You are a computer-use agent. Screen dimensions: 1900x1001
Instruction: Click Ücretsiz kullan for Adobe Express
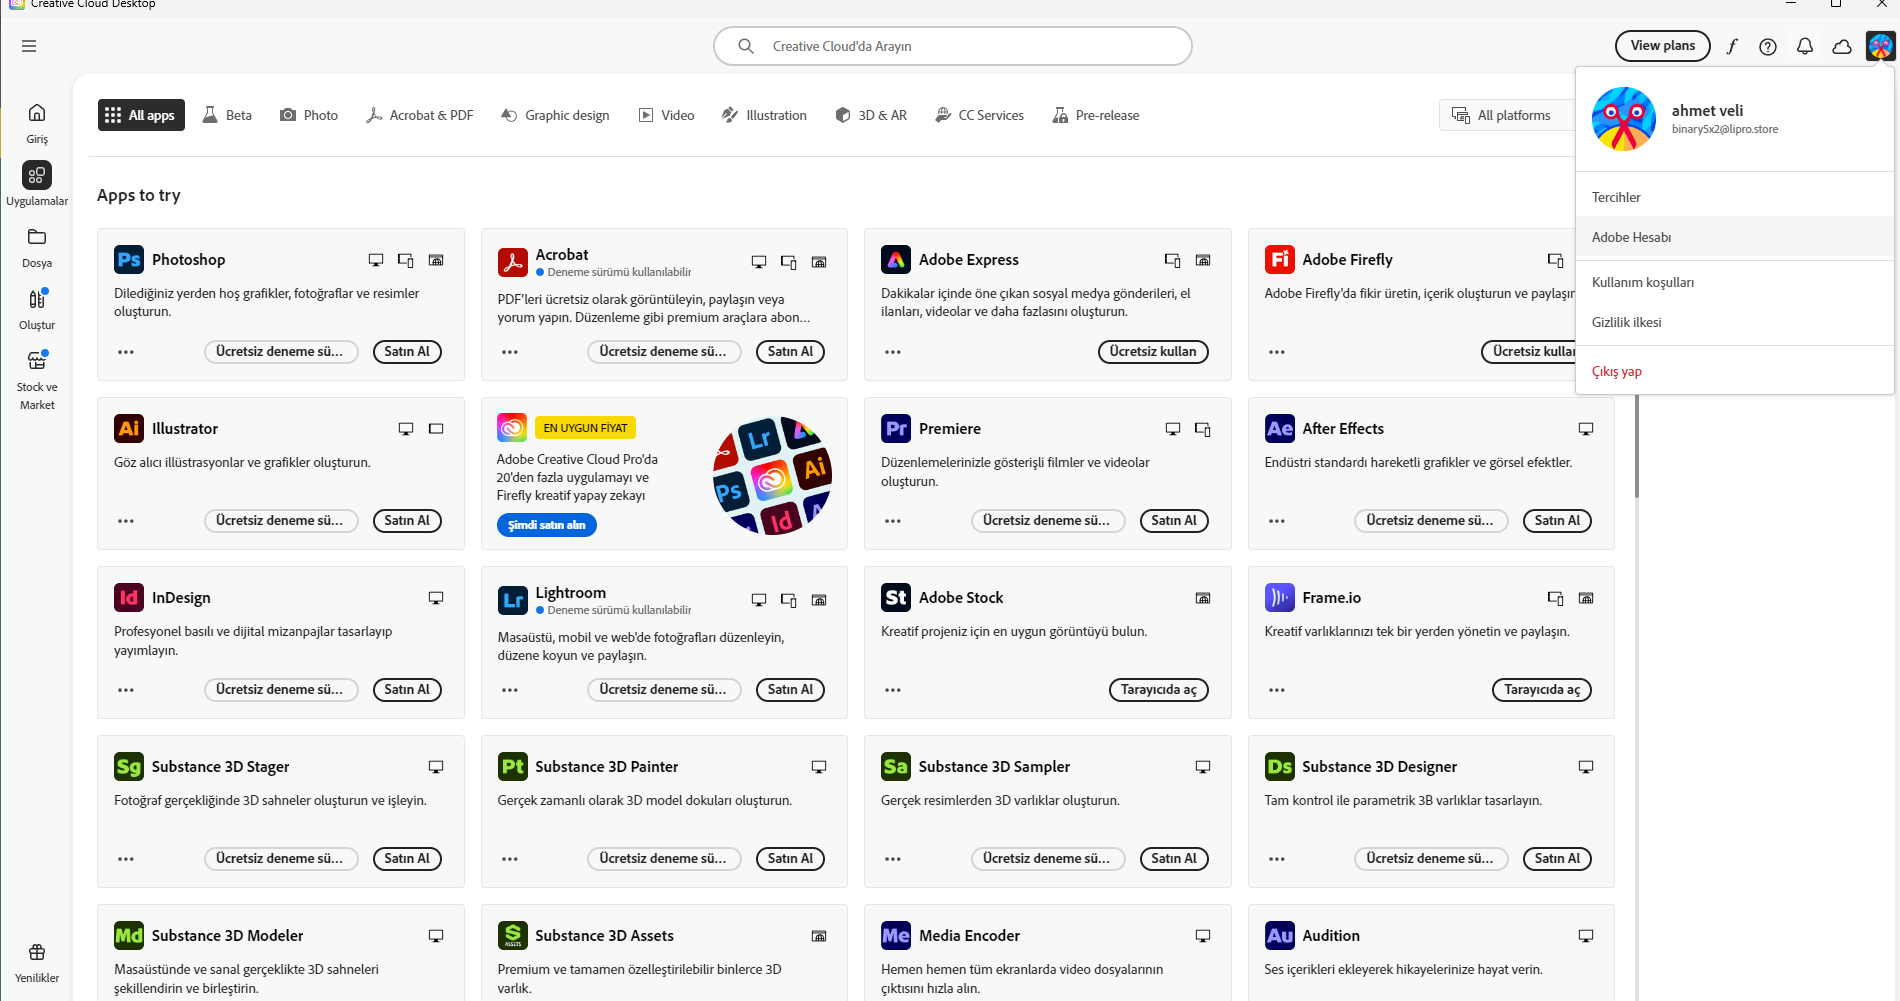[x=1153, y=352]
